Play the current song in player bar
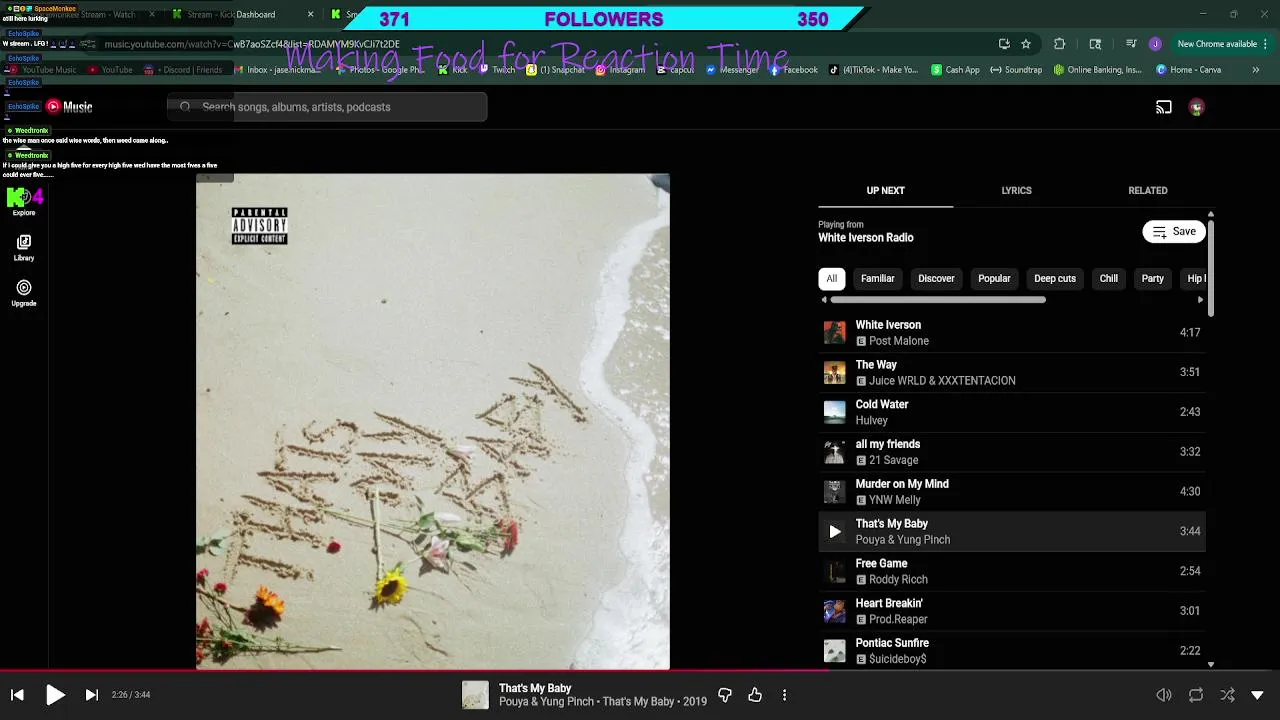 [x=55, y=695]
